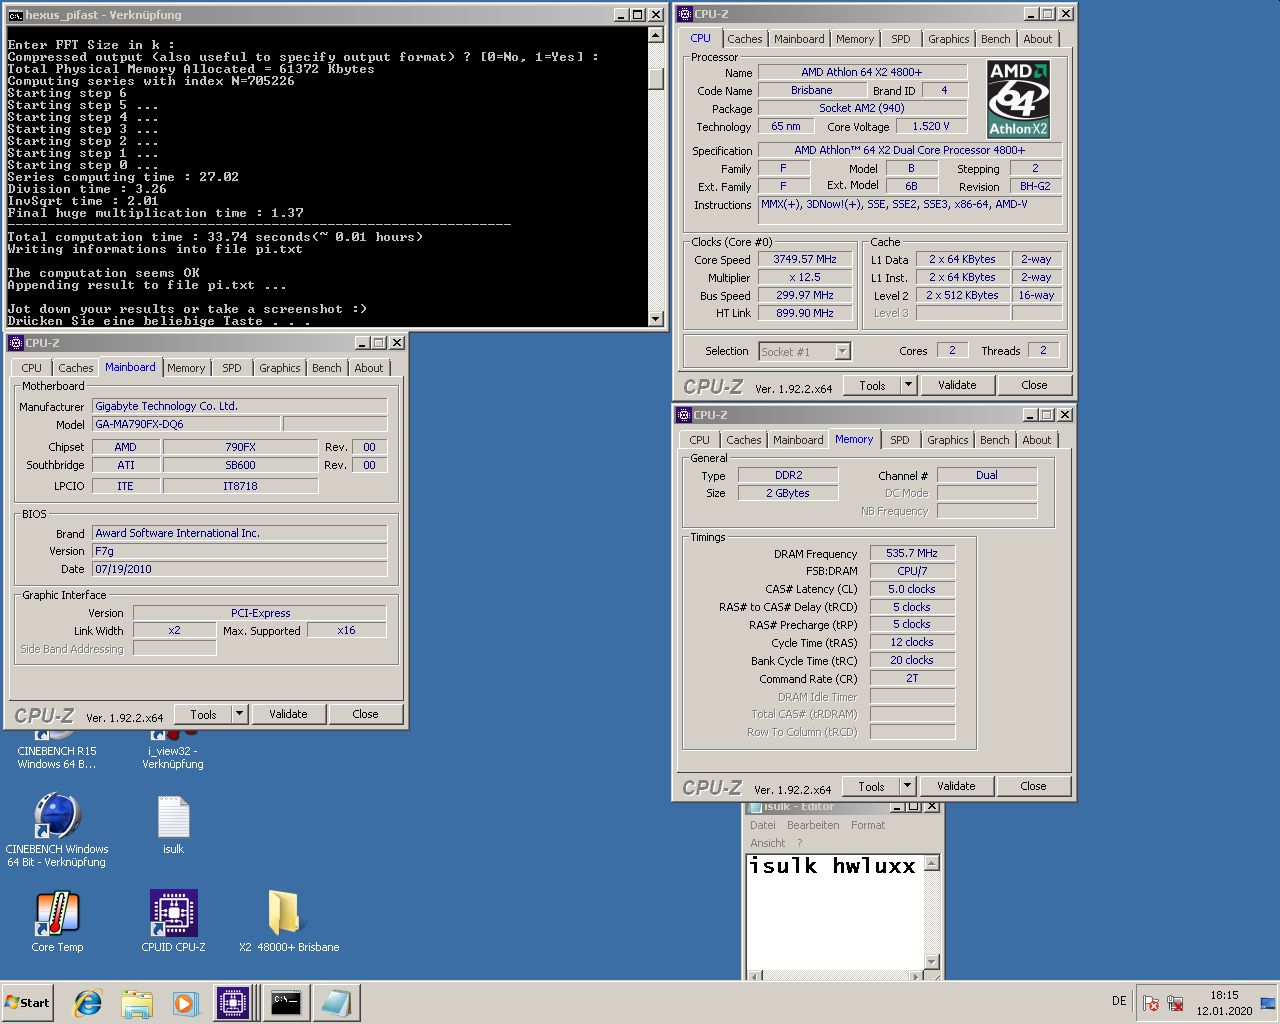Click Tools button in Memory window
The image size is (1280, 1024).
click(x=871, y=786)
